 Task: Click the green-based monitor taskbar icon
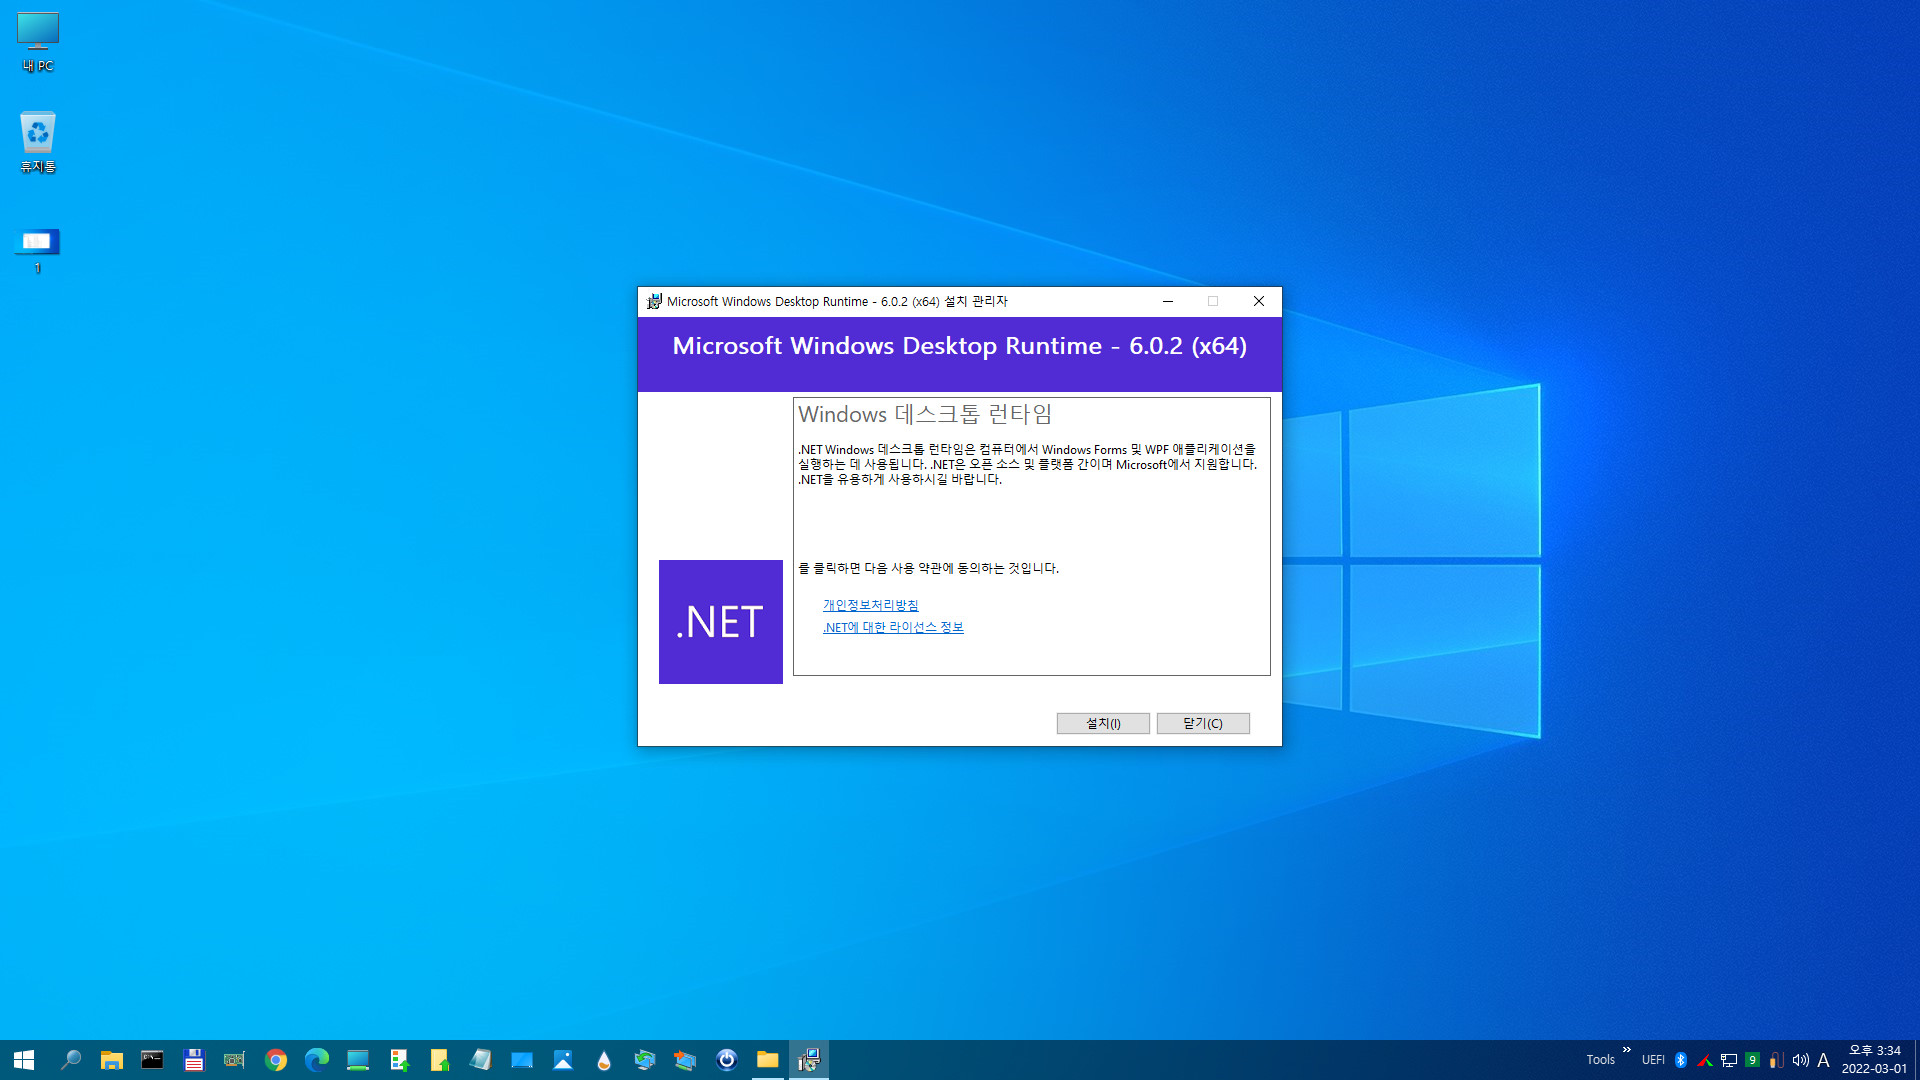[x=358, y=1060]
